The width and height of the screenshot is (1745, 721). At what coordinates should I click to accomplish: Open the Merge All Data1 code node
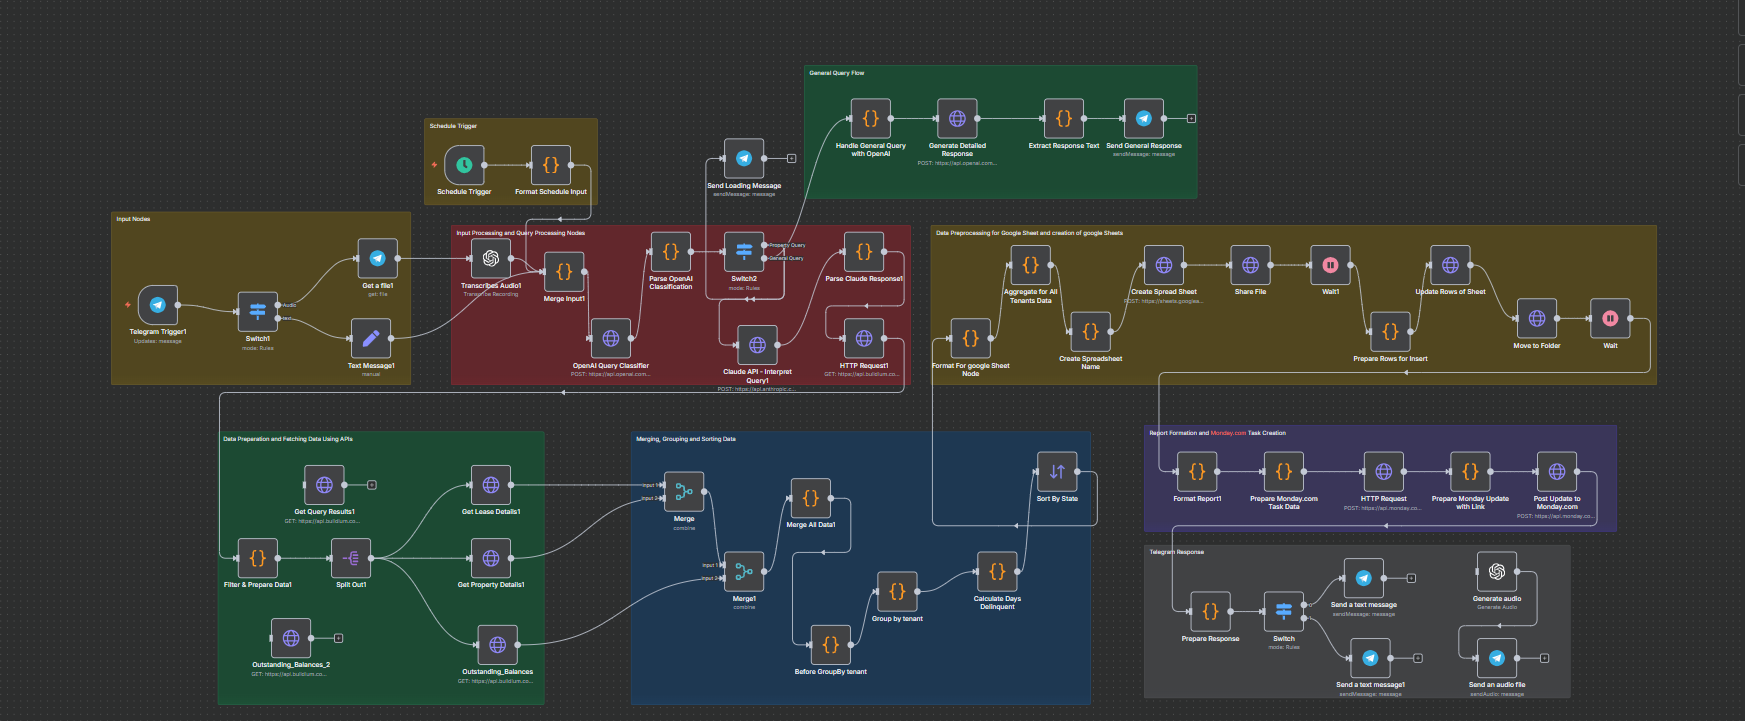pyautogui.click(x=810, y=498)
